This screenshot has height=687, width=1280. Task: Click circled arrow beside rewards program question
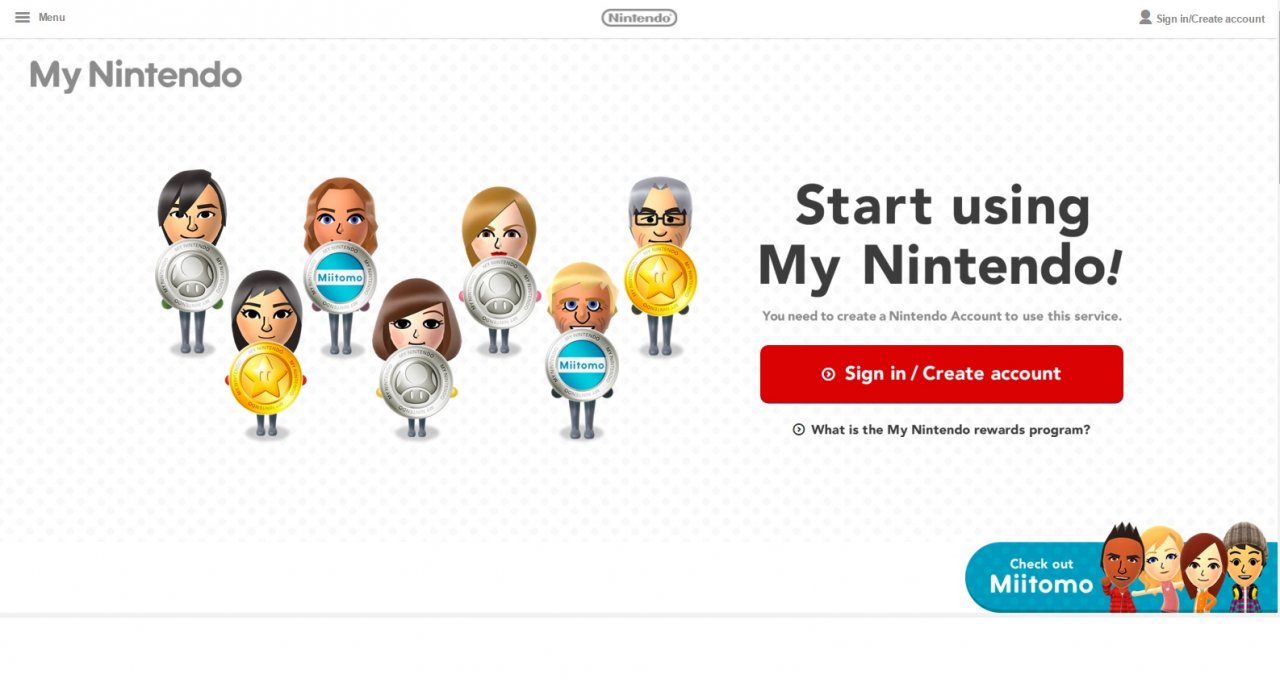799,430
